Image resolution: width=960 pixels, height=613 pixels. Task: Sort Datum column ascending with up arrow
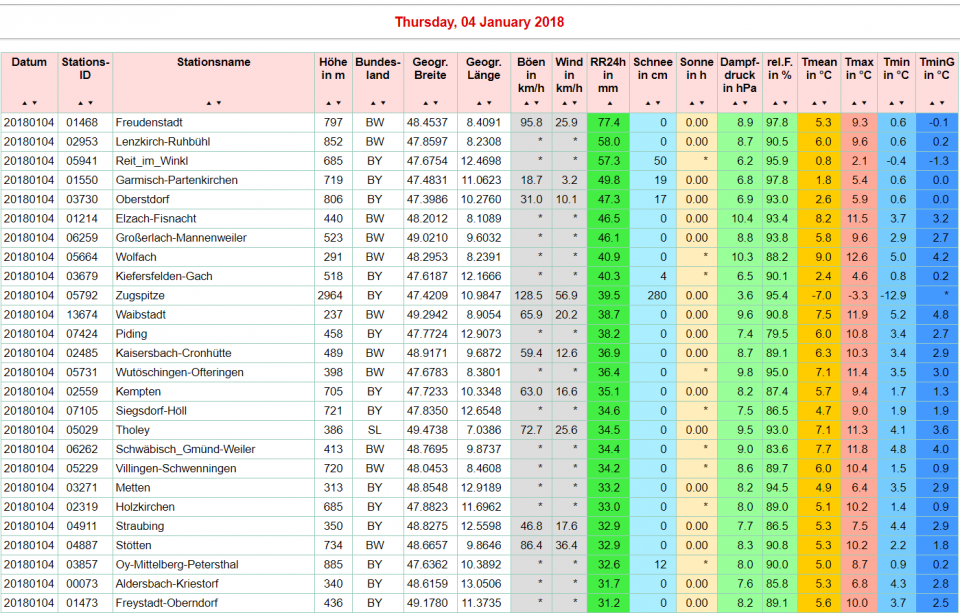coord(25,103)
